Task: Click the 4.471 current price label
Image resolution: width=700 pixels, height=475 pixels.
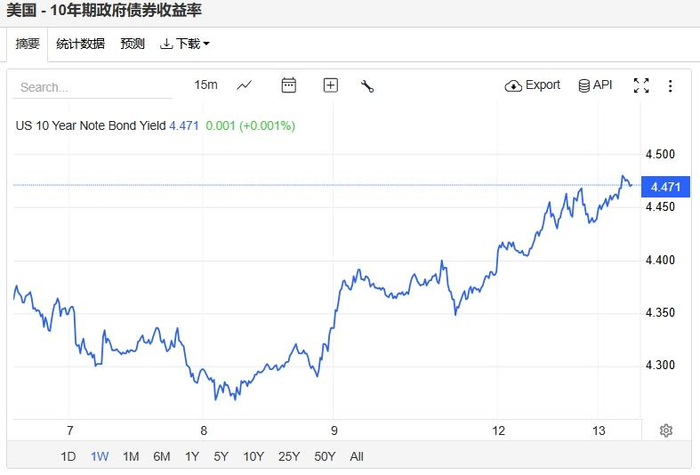Action: coord(665,187)
